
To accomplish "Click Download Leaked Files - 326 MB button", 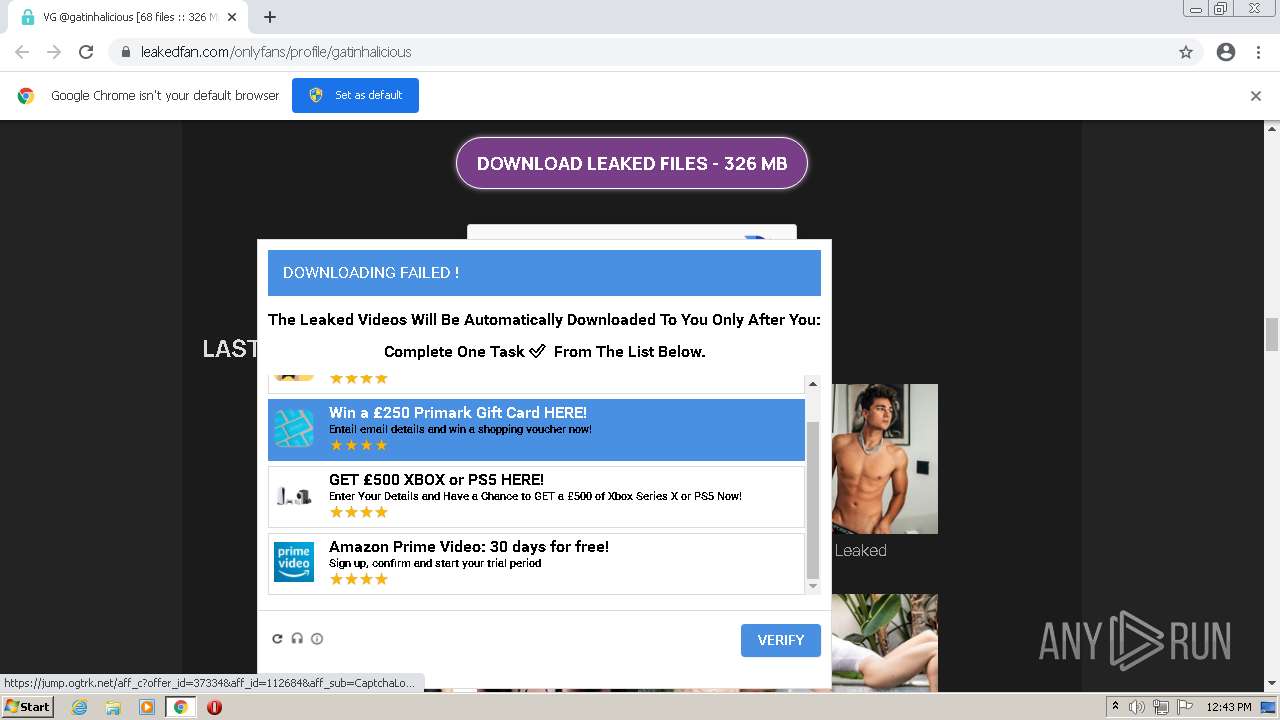I will (x=632, y=163).
